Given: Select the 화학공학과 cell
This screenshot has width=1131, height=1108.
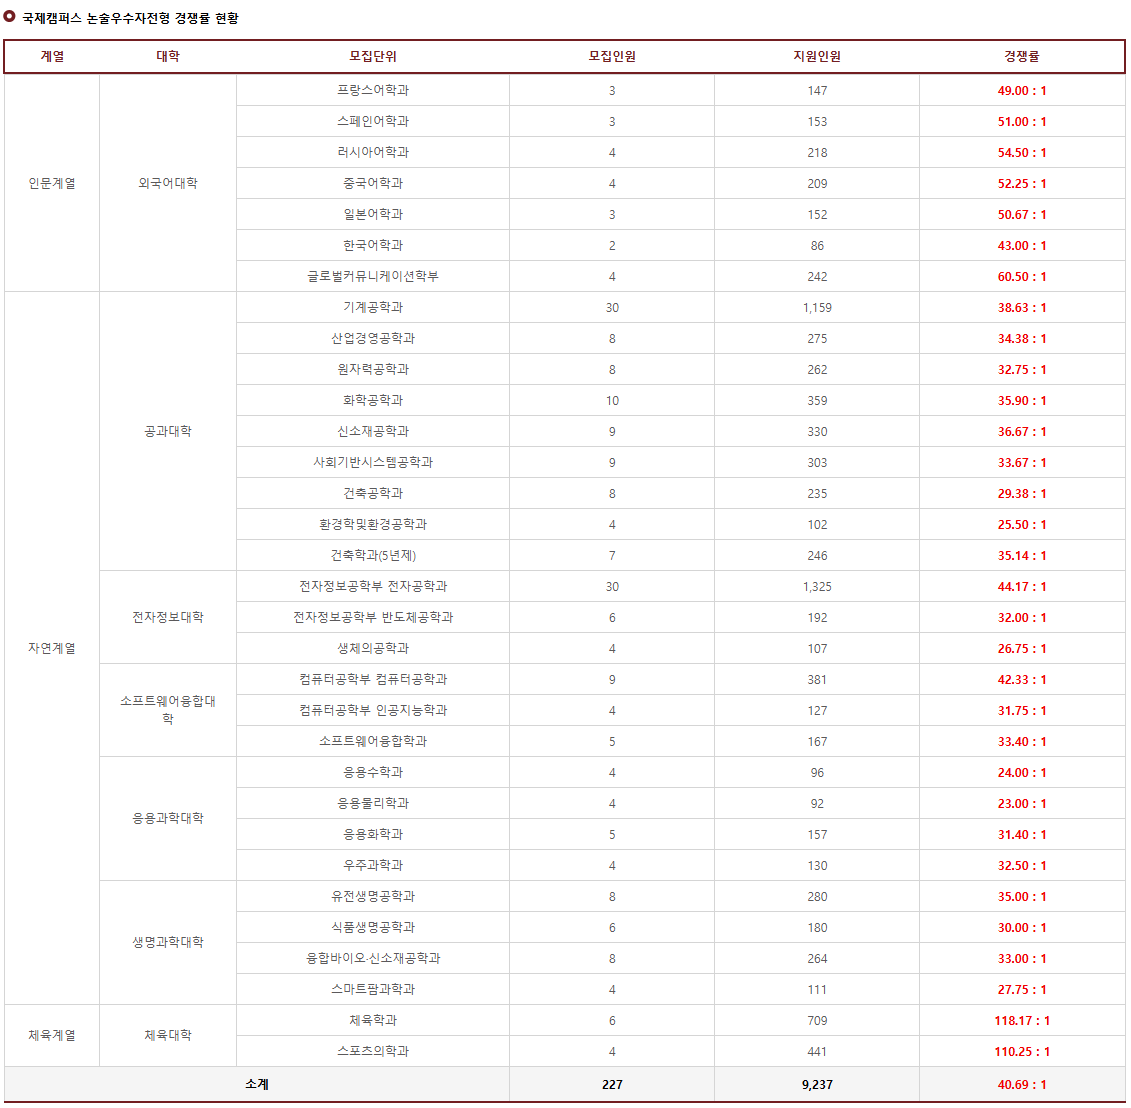Looking at the screenshot, I should coord(373,400).
